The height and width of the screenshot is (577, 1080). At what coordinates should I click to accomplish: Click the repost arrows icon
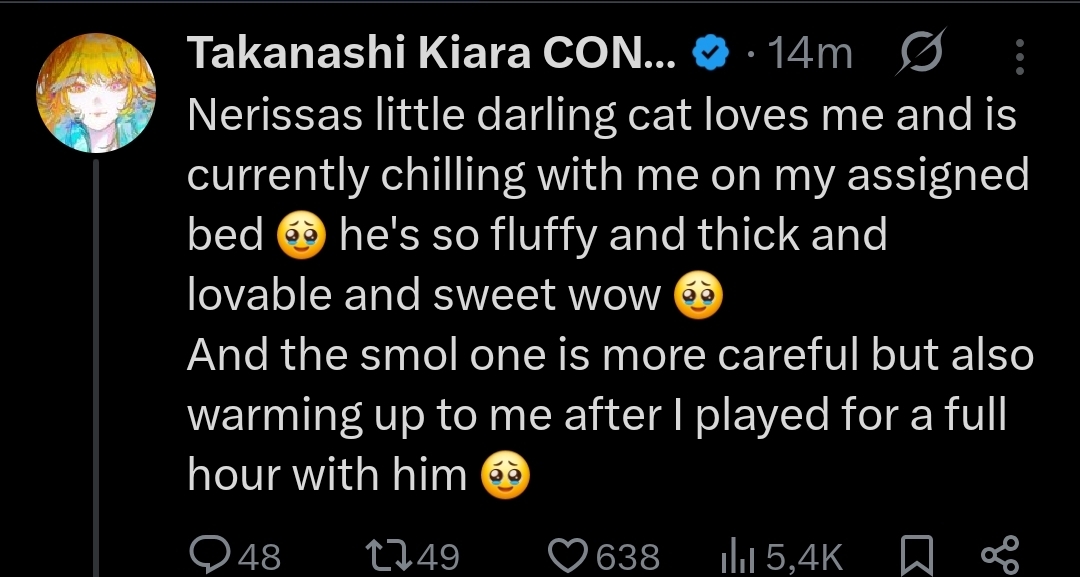tap(389, 555)
